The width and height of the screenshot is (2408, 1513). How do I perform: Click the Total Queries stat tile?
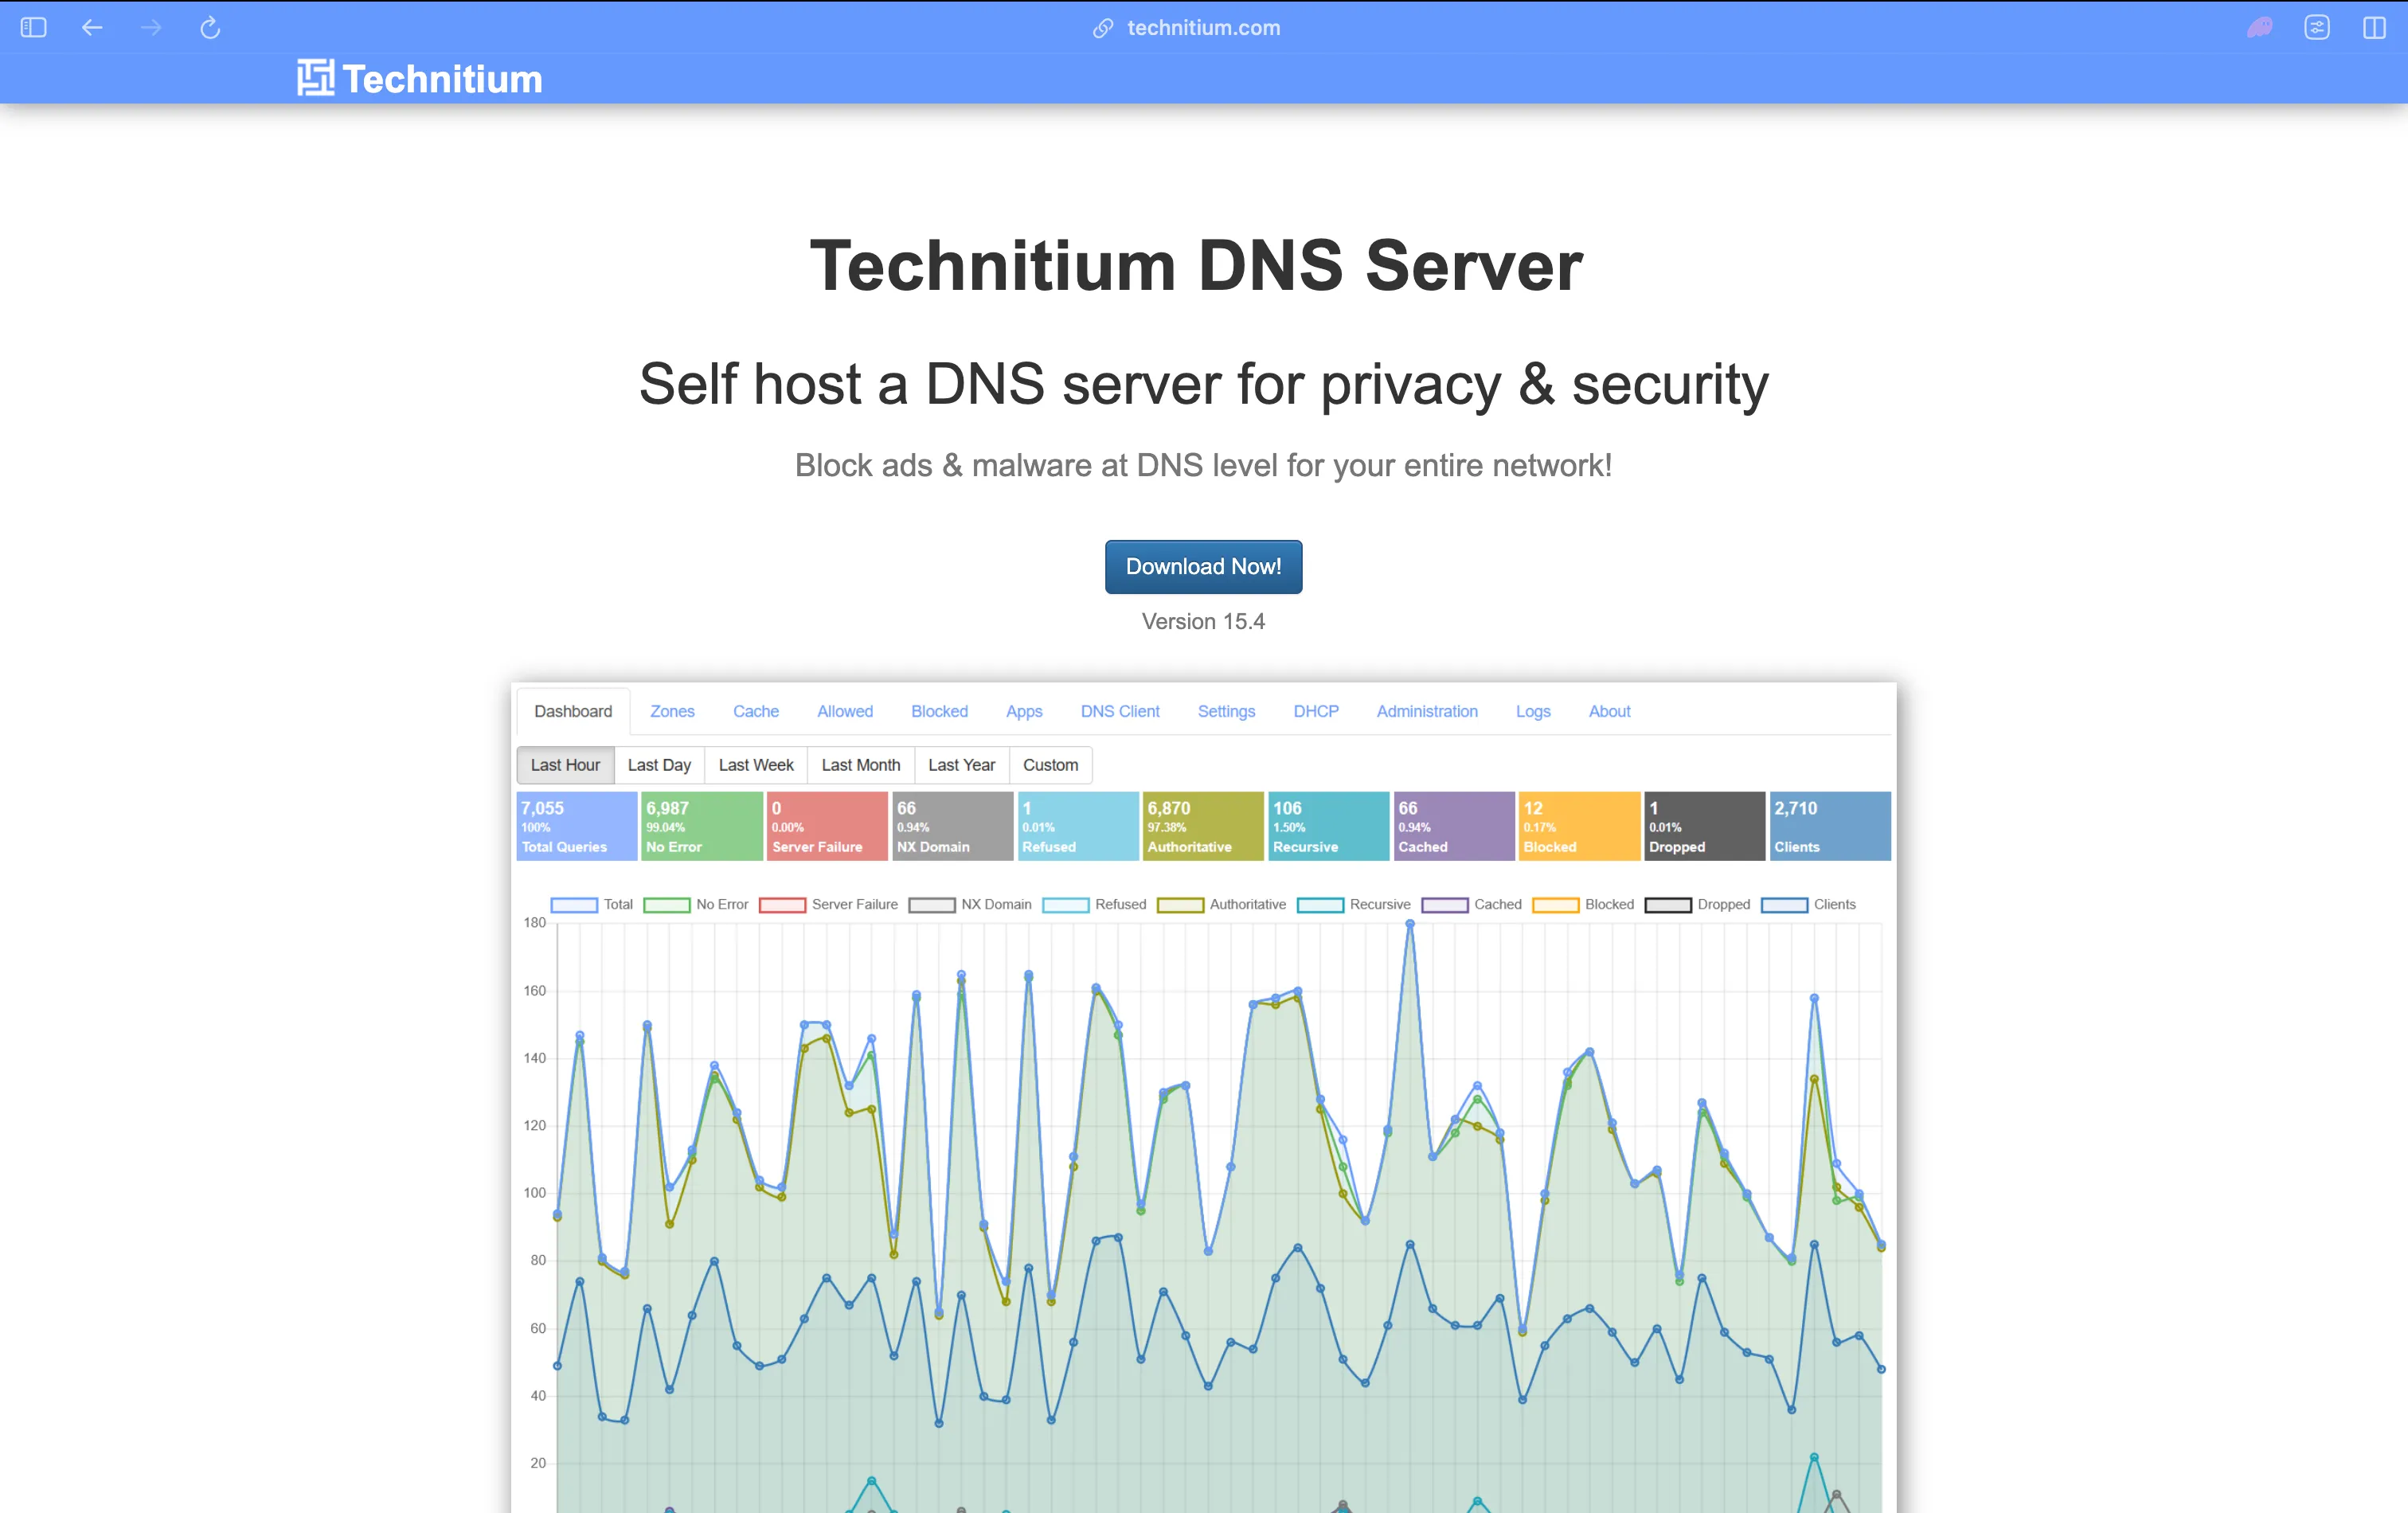(x=577, y=826)
